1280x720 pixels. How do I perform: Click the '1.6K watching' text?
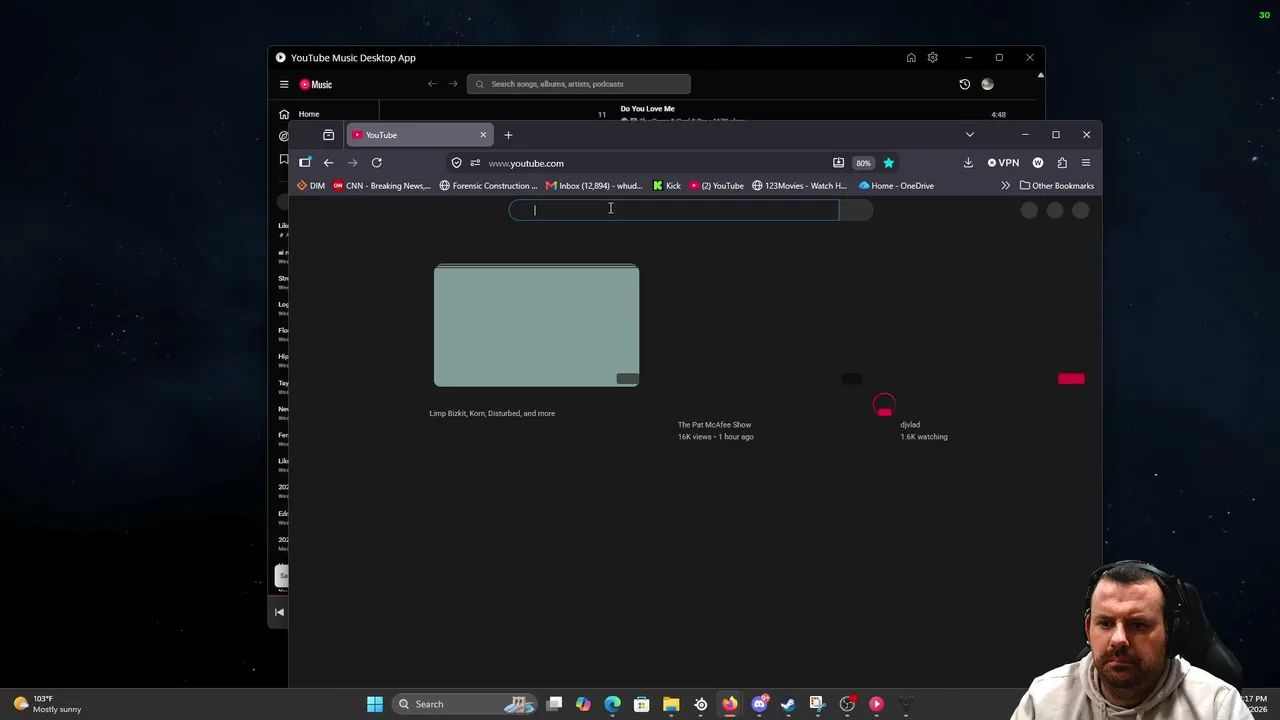coord(924,437)
